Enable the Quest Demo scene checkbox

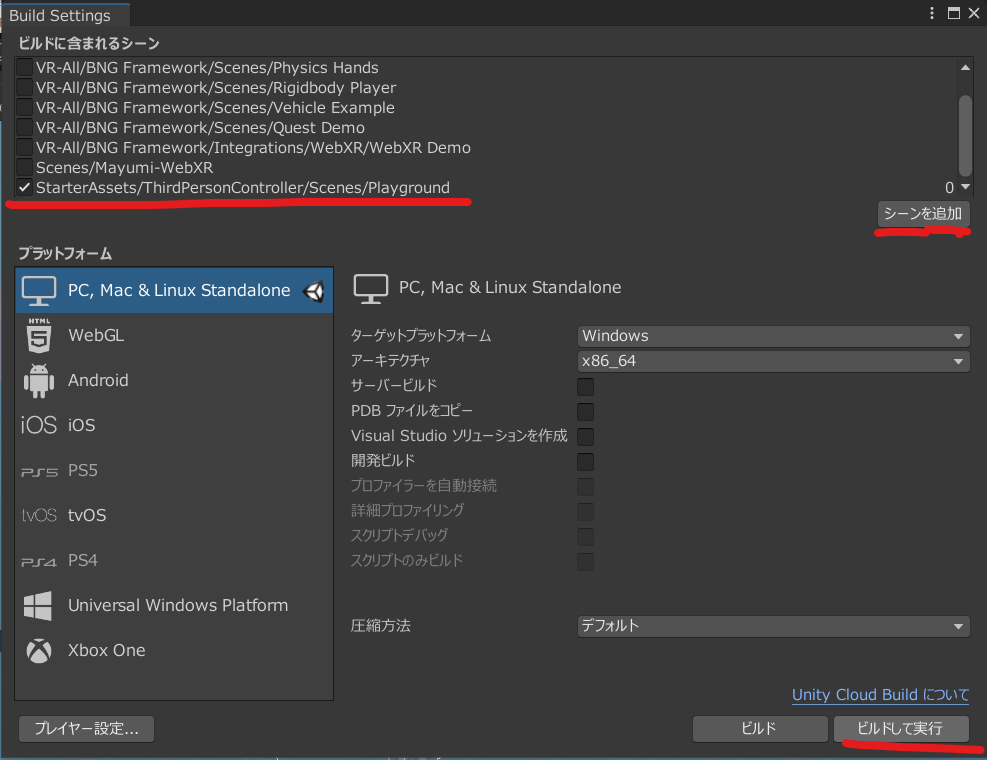coord(25,128)
